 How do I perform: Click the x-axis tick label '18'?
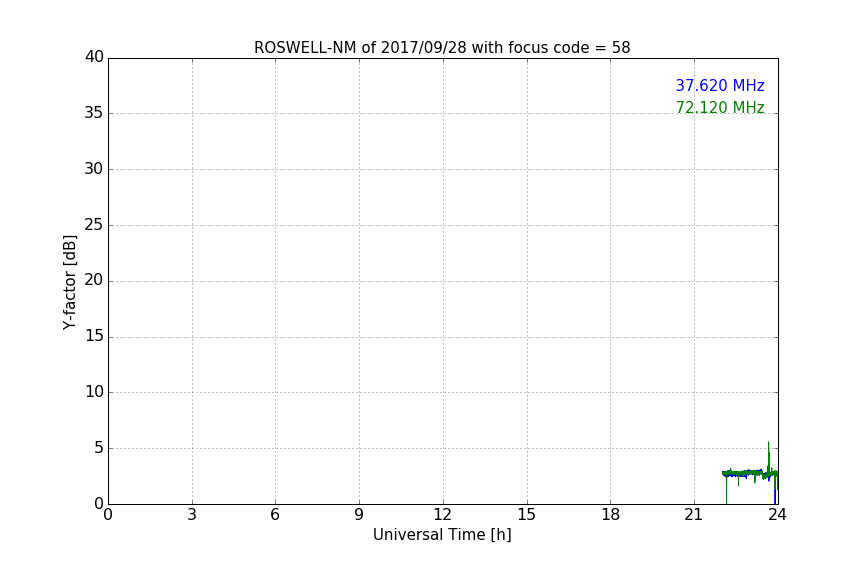(x=610, y=515)
